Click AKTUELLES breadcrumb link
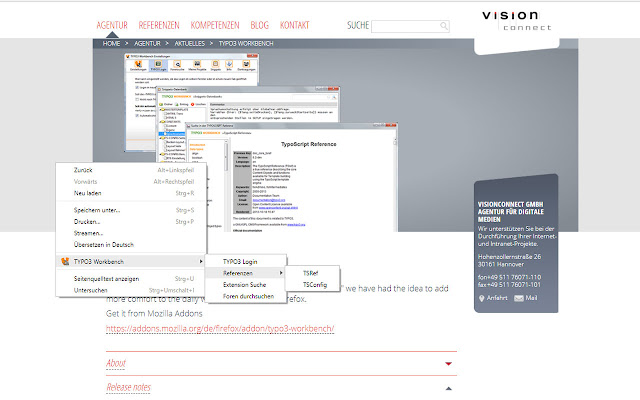The height and width of the screenshot is (400, 640). coord(189,43)
